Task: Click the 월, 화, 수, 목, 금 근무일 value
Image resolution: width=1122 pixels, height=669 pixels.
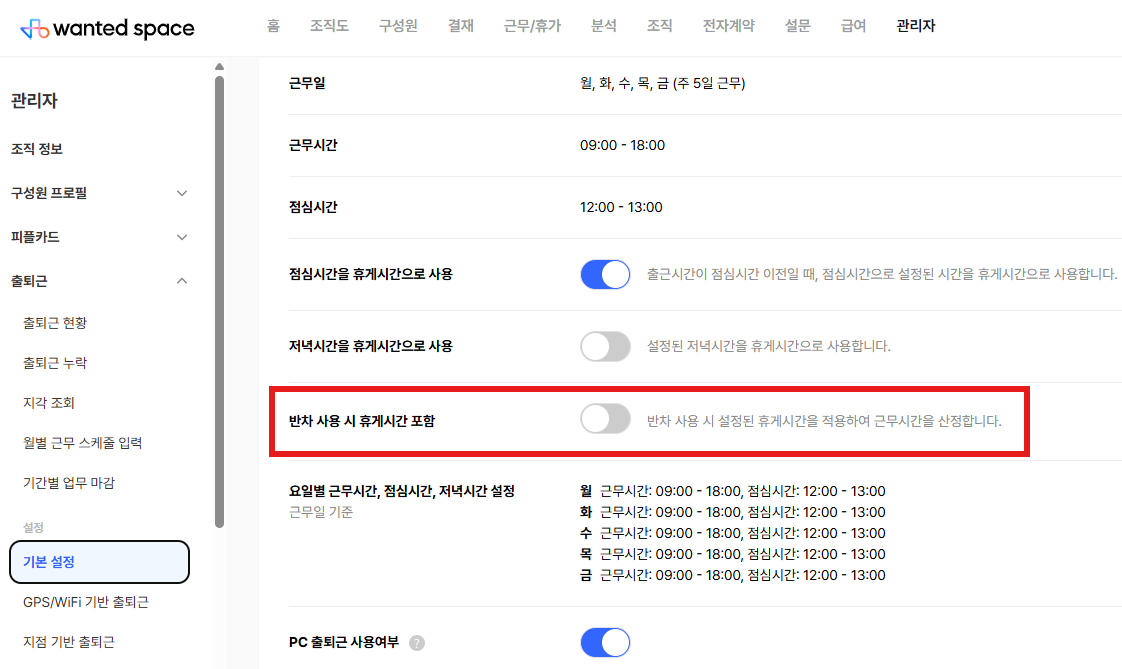Action: pos(663,84)
